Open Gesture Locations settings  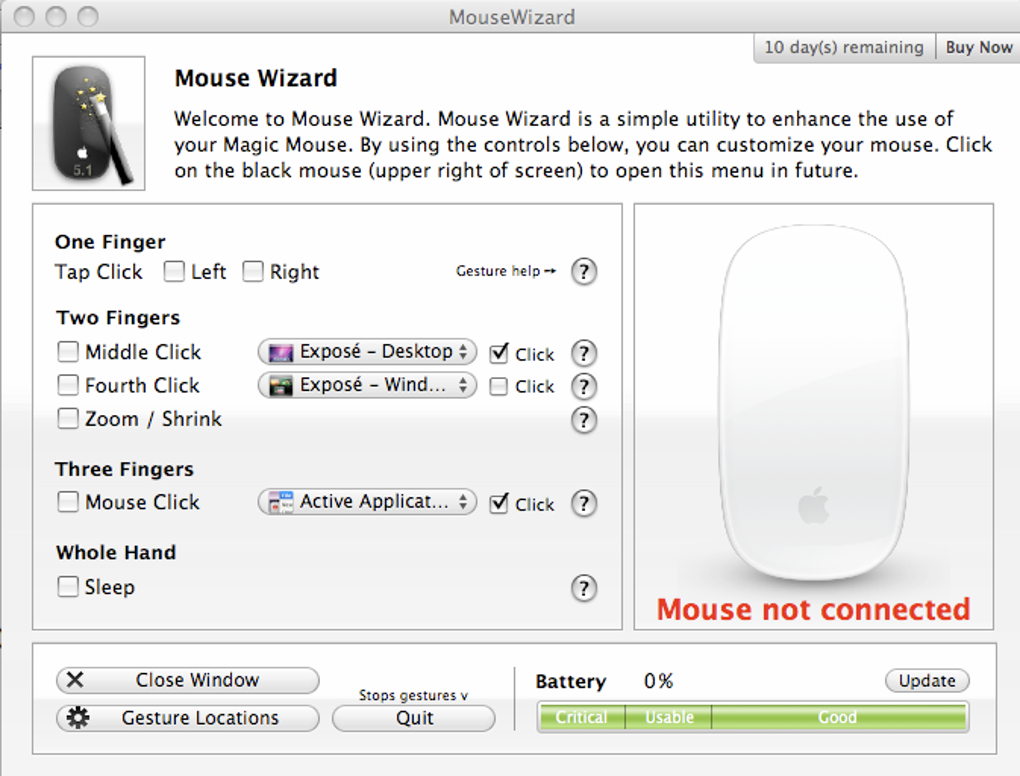[x=188, y=717]
